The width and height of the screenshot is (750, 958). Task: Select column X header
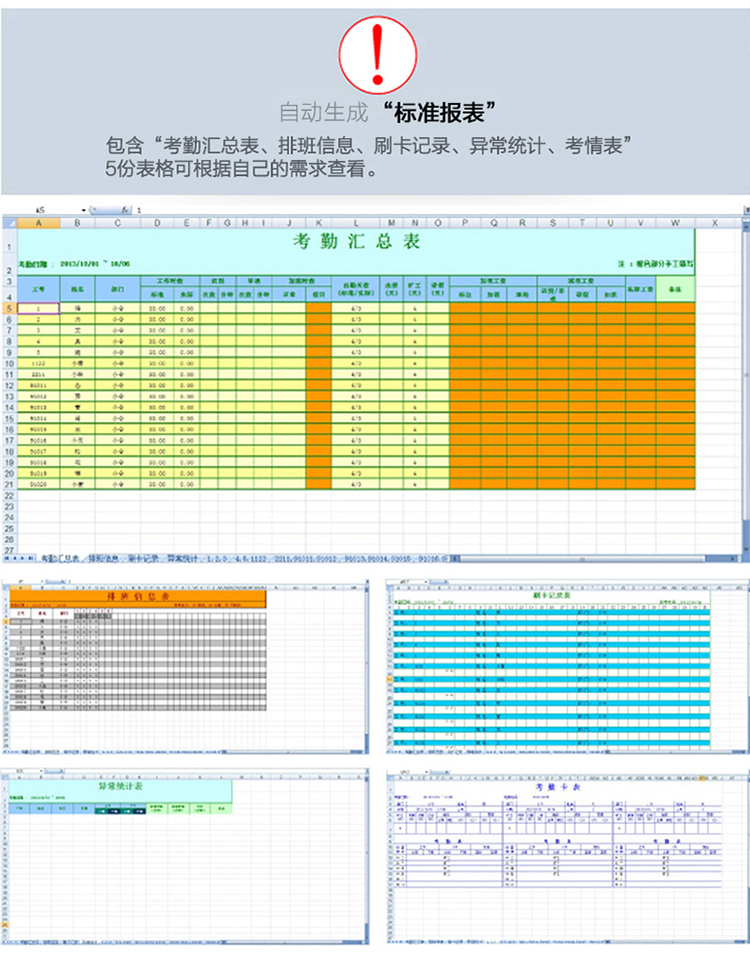point(715,223)
